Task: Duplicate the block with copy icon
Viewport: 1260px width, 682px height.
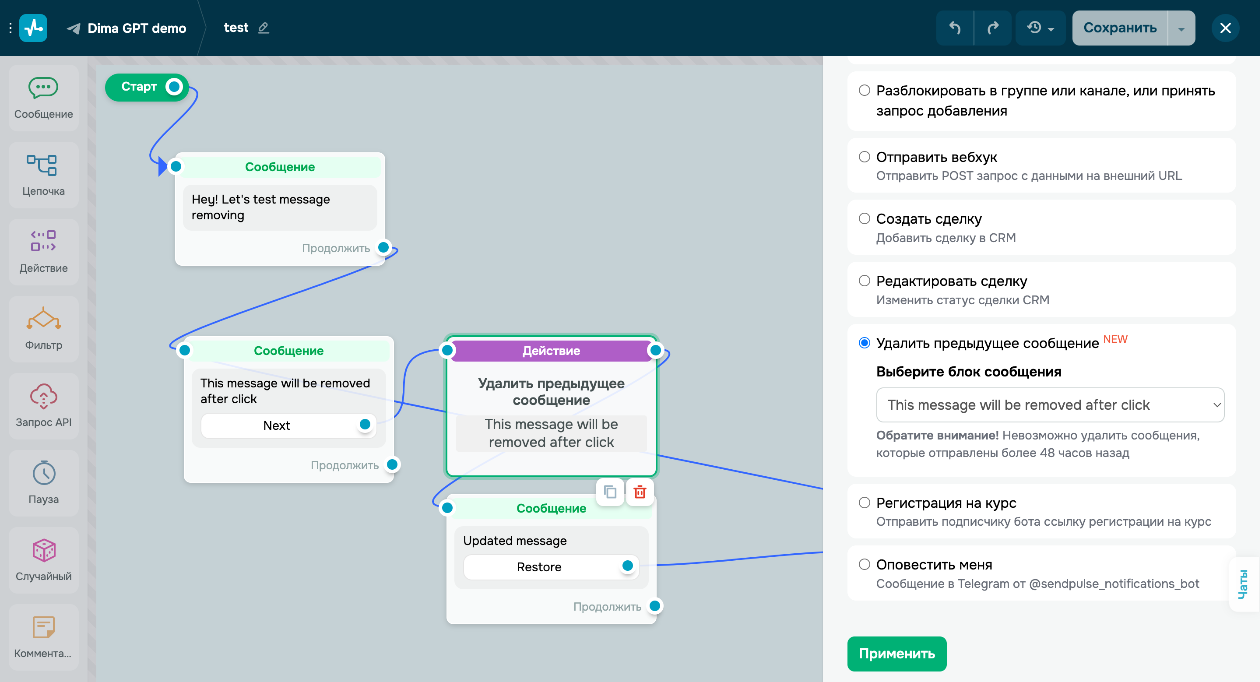Action: coord(610,492)
